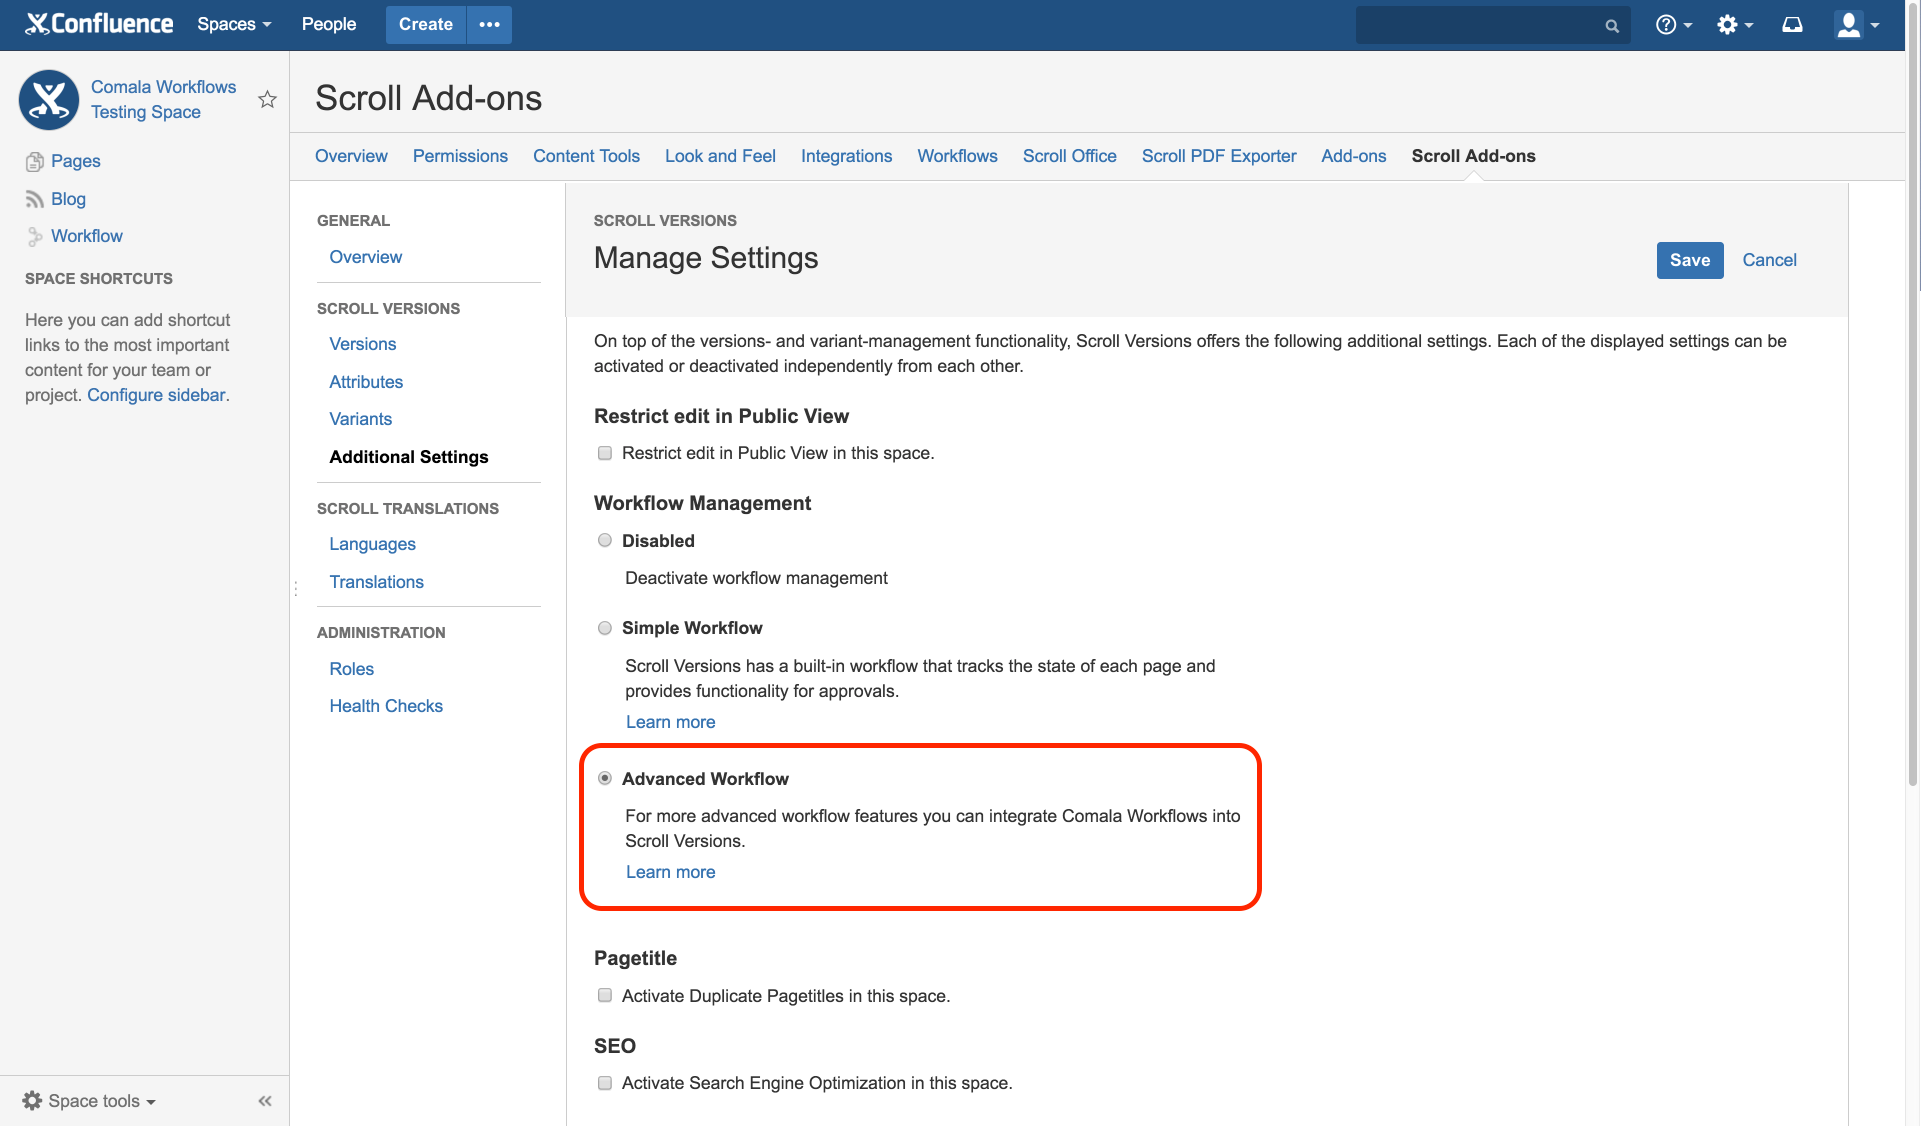Viewport: 1921px width, 1126px height.
Task: Enable Activate Duplicate Pagetitles checkbox
Action: coord(603,995)
